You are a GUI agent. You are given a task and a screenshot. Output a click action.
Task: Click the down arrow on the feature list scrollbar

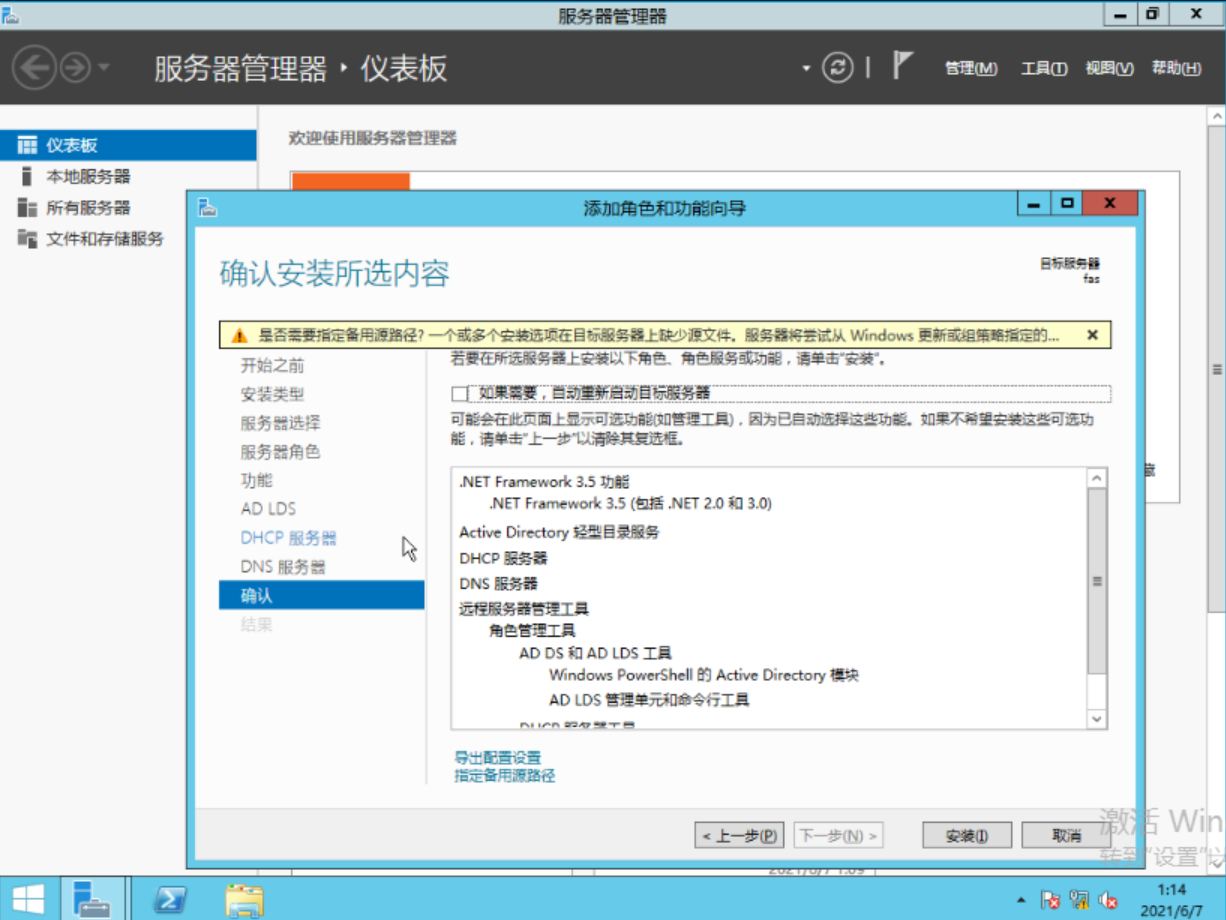click(x=1096, y=719)
